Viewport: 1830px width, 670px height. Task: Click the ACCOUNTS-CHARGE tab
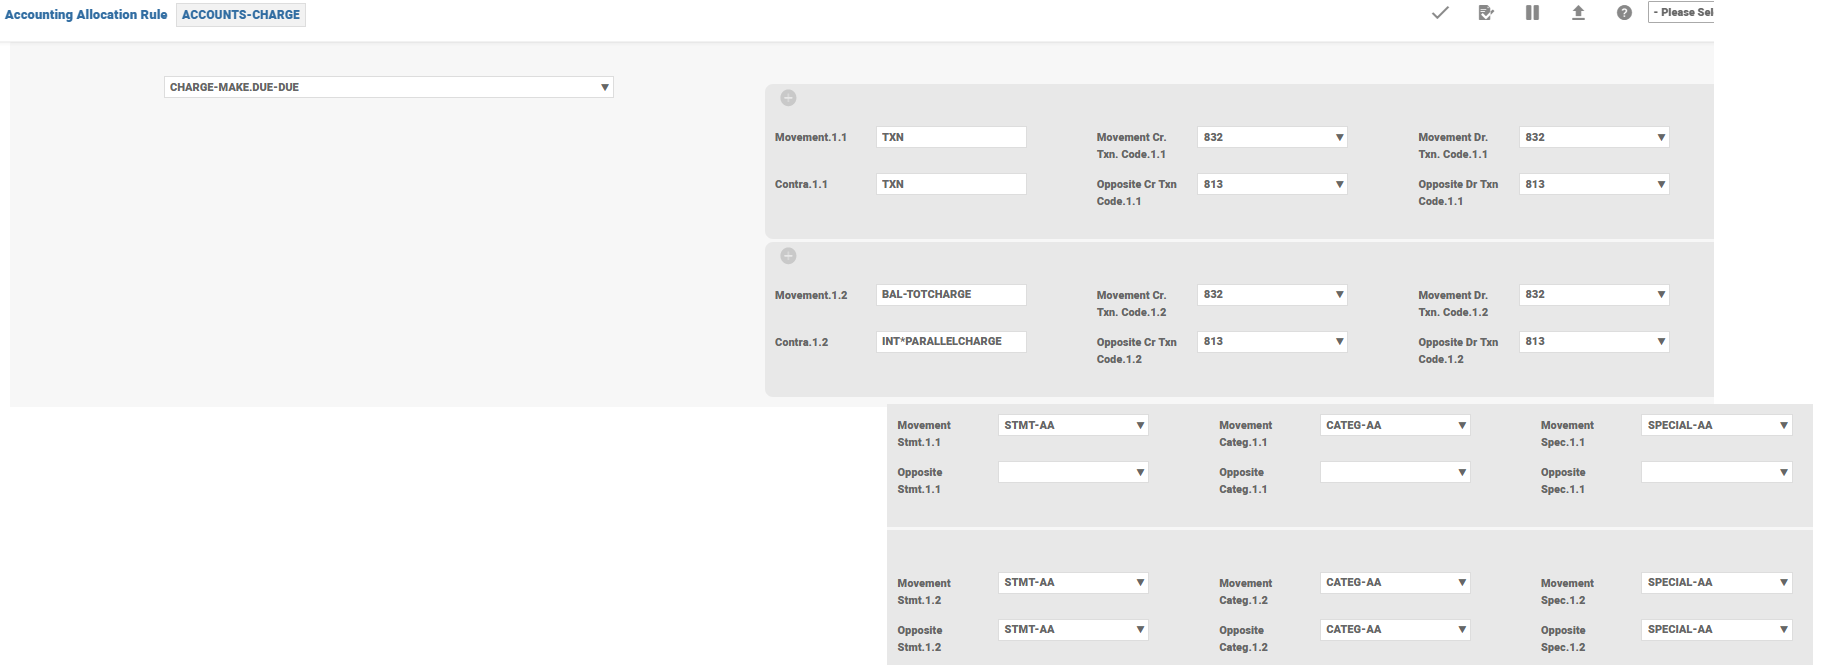coord(241,15)
